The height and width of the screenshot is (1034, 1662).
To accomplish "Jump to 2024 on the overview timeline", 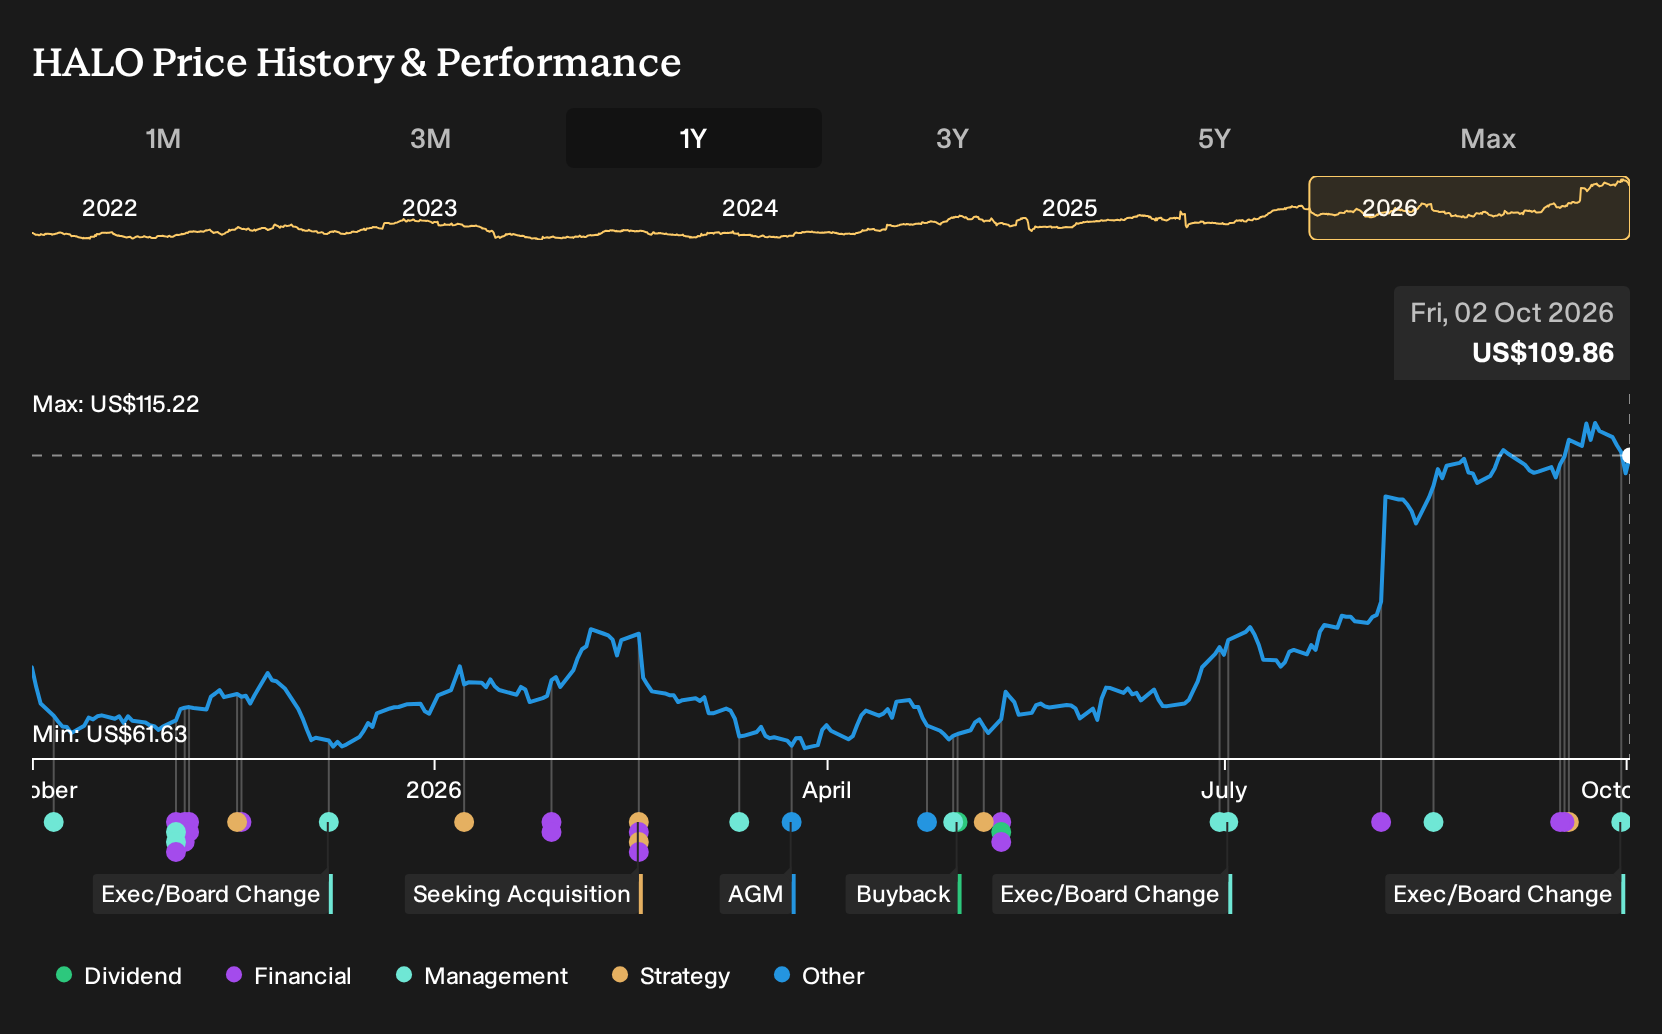I will coord(750,208).
